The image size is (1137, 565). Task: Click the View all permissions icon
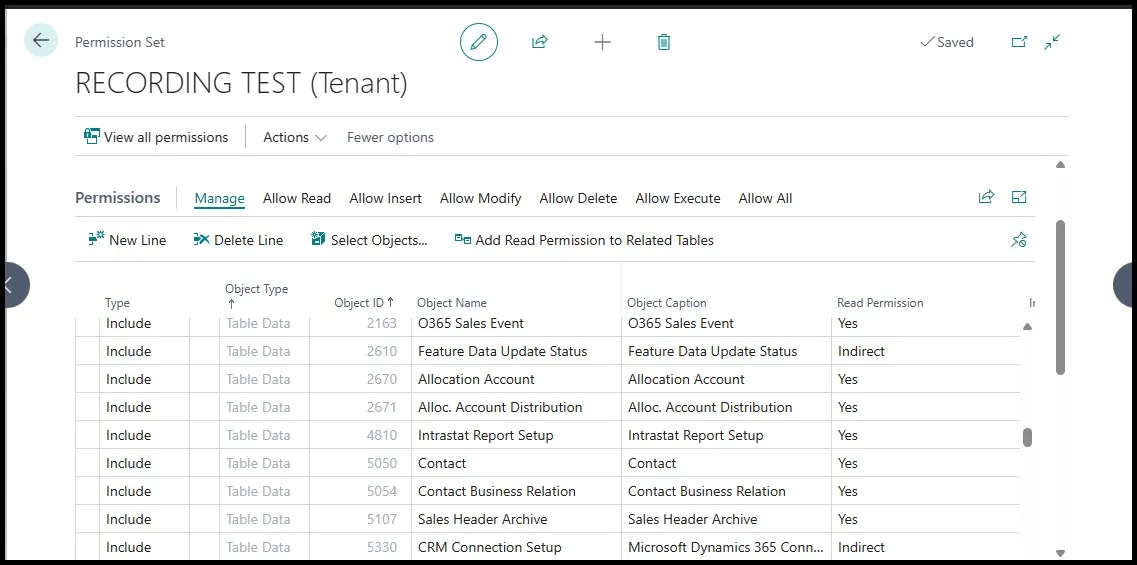coord(91,136)
